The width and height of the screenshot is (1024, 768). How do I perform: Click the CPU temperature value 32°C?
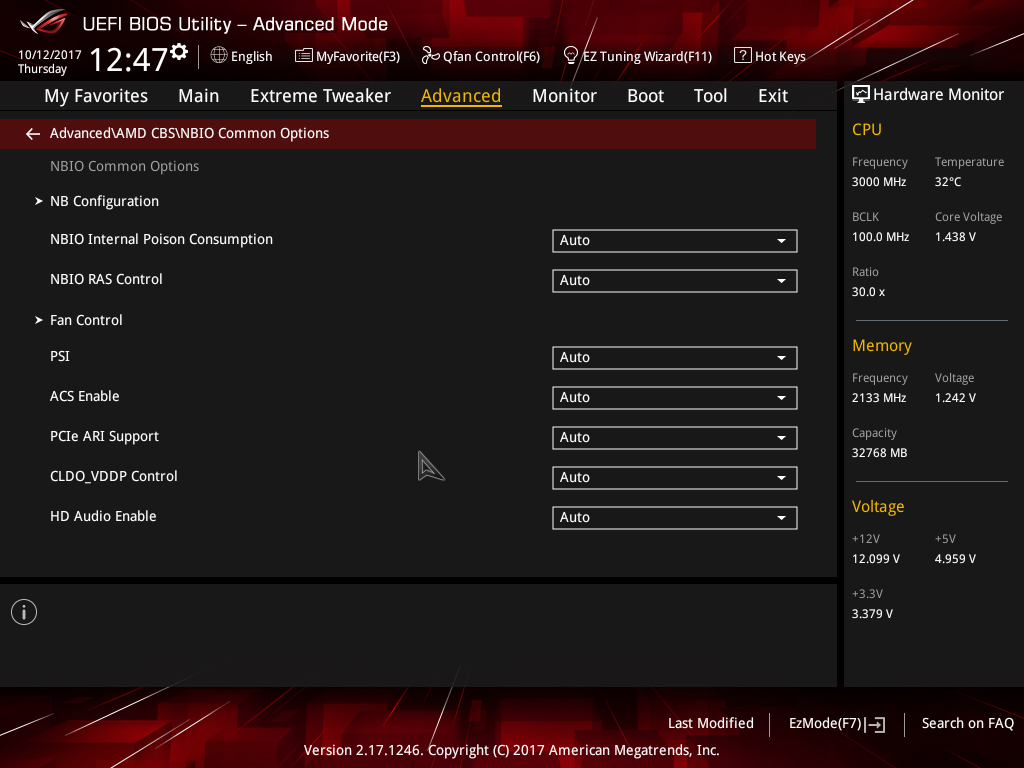pyautogui.click(x=948, y=182)
